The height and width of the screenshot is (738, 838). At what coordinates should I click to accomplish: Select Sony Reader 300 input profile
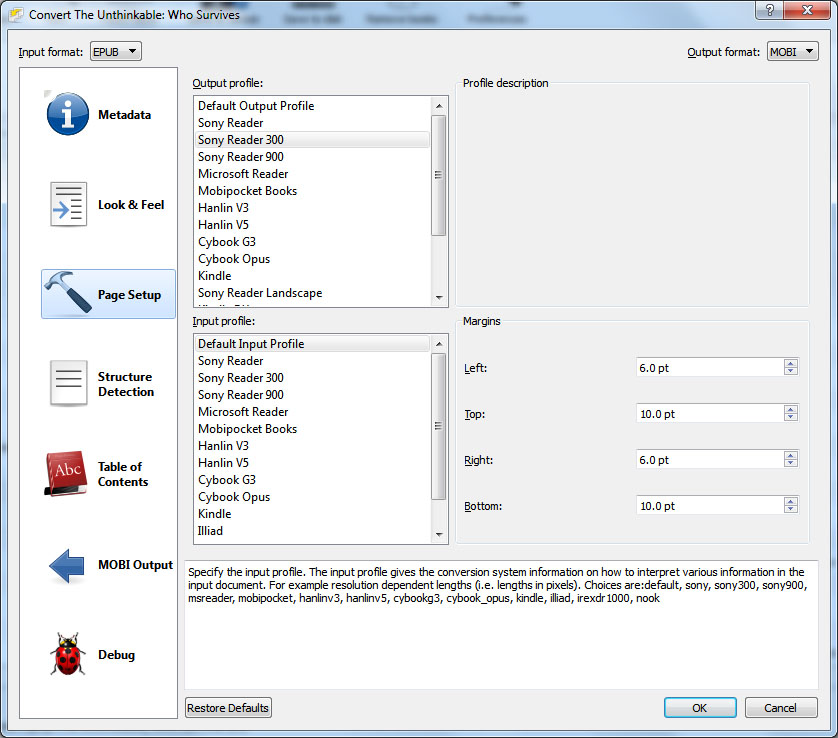coord(312,378)
